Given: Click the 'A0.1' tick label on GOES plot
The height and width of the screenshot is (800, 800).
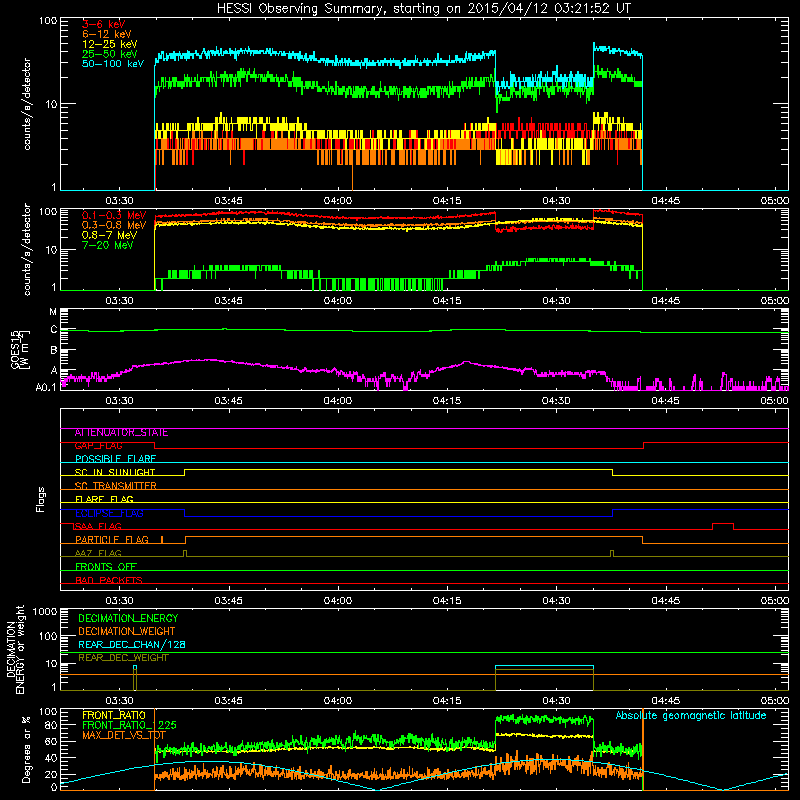Looking at the screenshot, I should coord(46,388).
